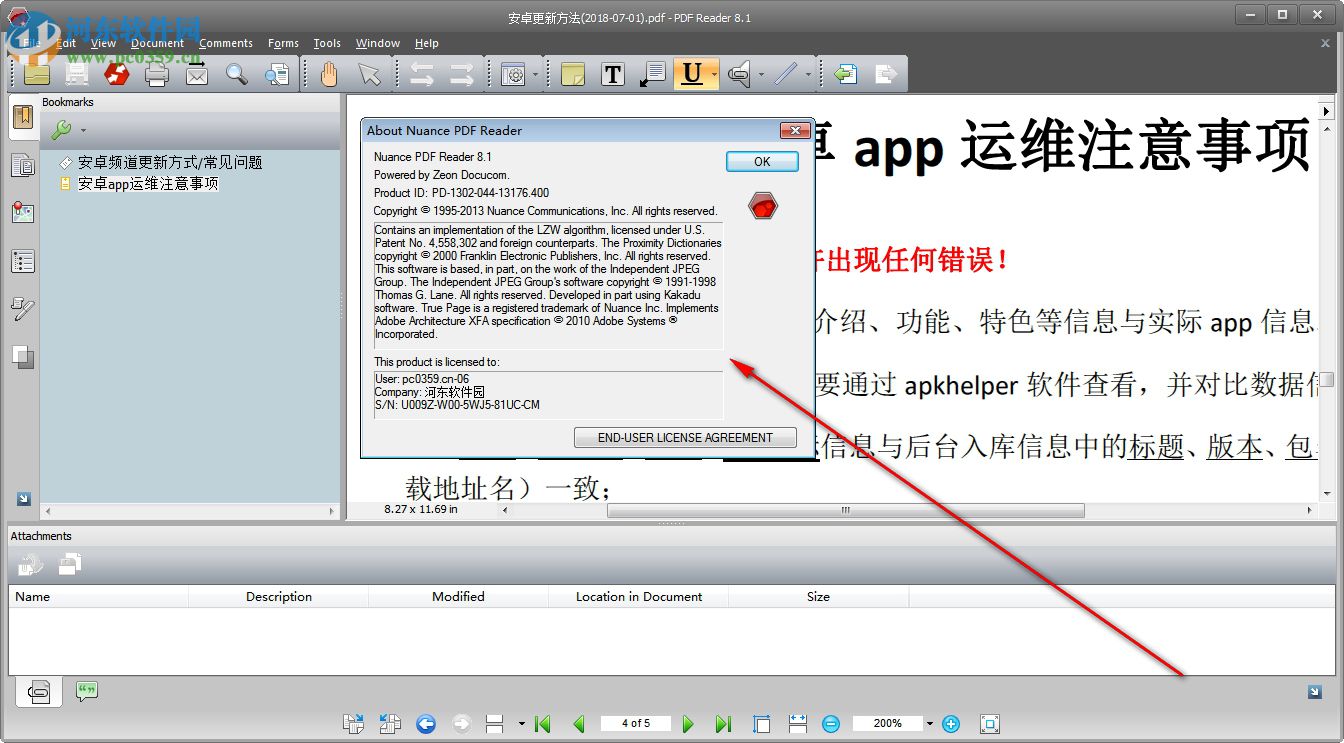Go to the first page
This screenshot has height=743, width=1344.
543,723
